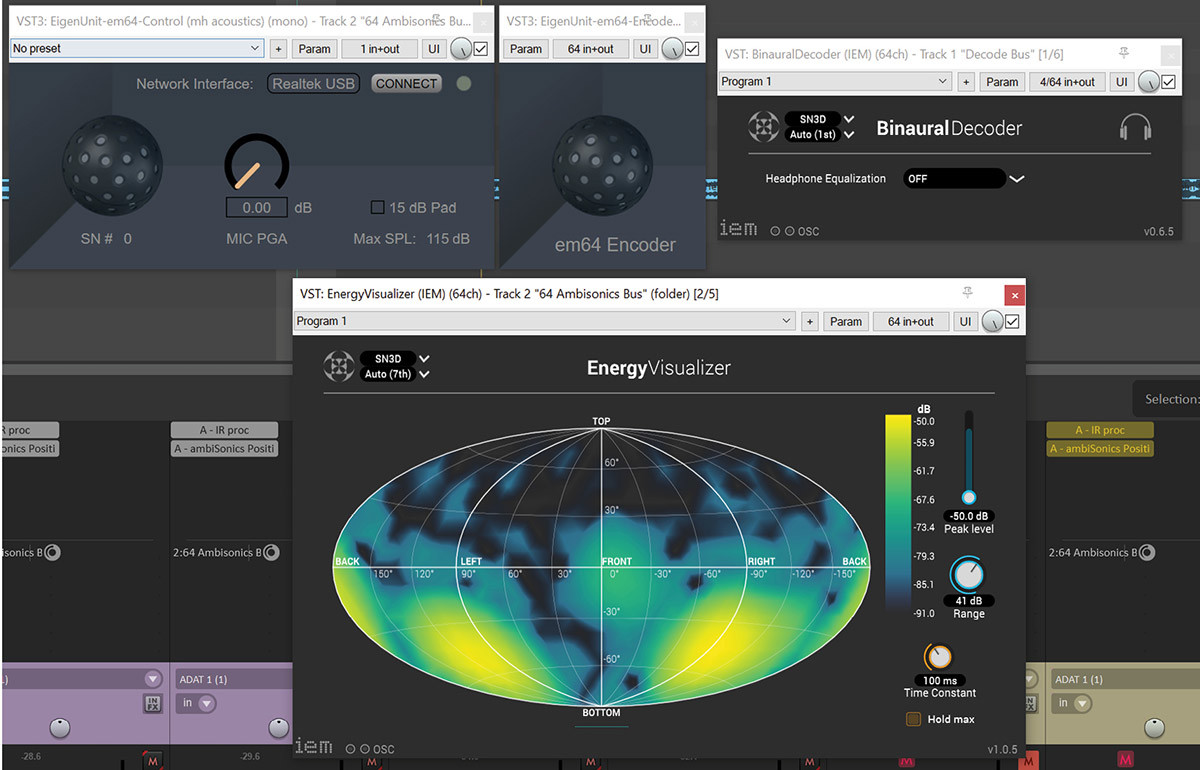Image resolution: width=1200 pixels, height=770 pixels.
Task: Open the in dropdown on the yellow ADAT track
Action: [1074, 703]
